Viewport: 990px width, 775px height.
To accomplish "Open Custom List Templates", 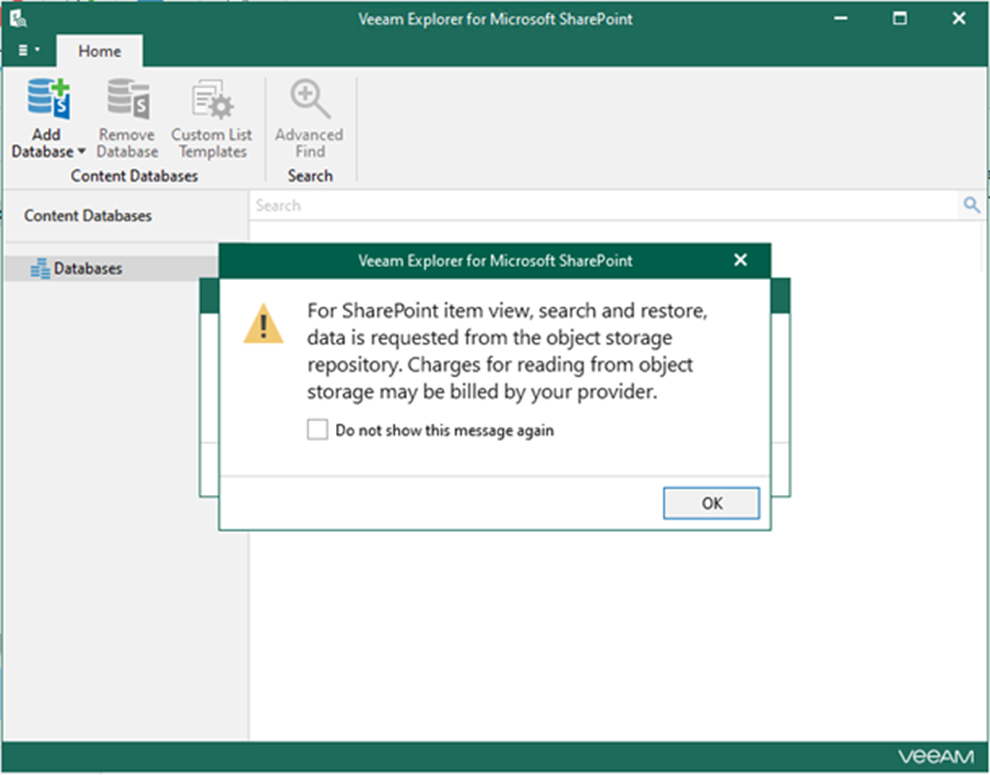I will pyautogui.click(x=212, y=119).
